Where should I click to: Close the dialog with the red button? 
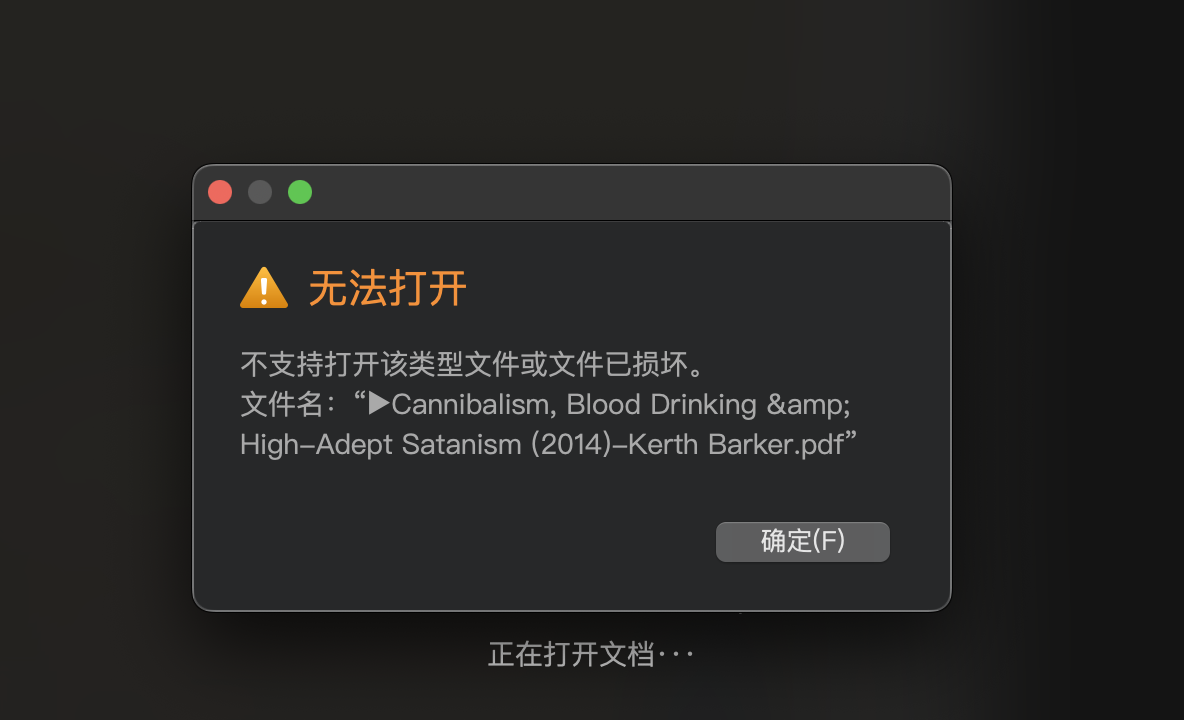[x=220, y=192]
